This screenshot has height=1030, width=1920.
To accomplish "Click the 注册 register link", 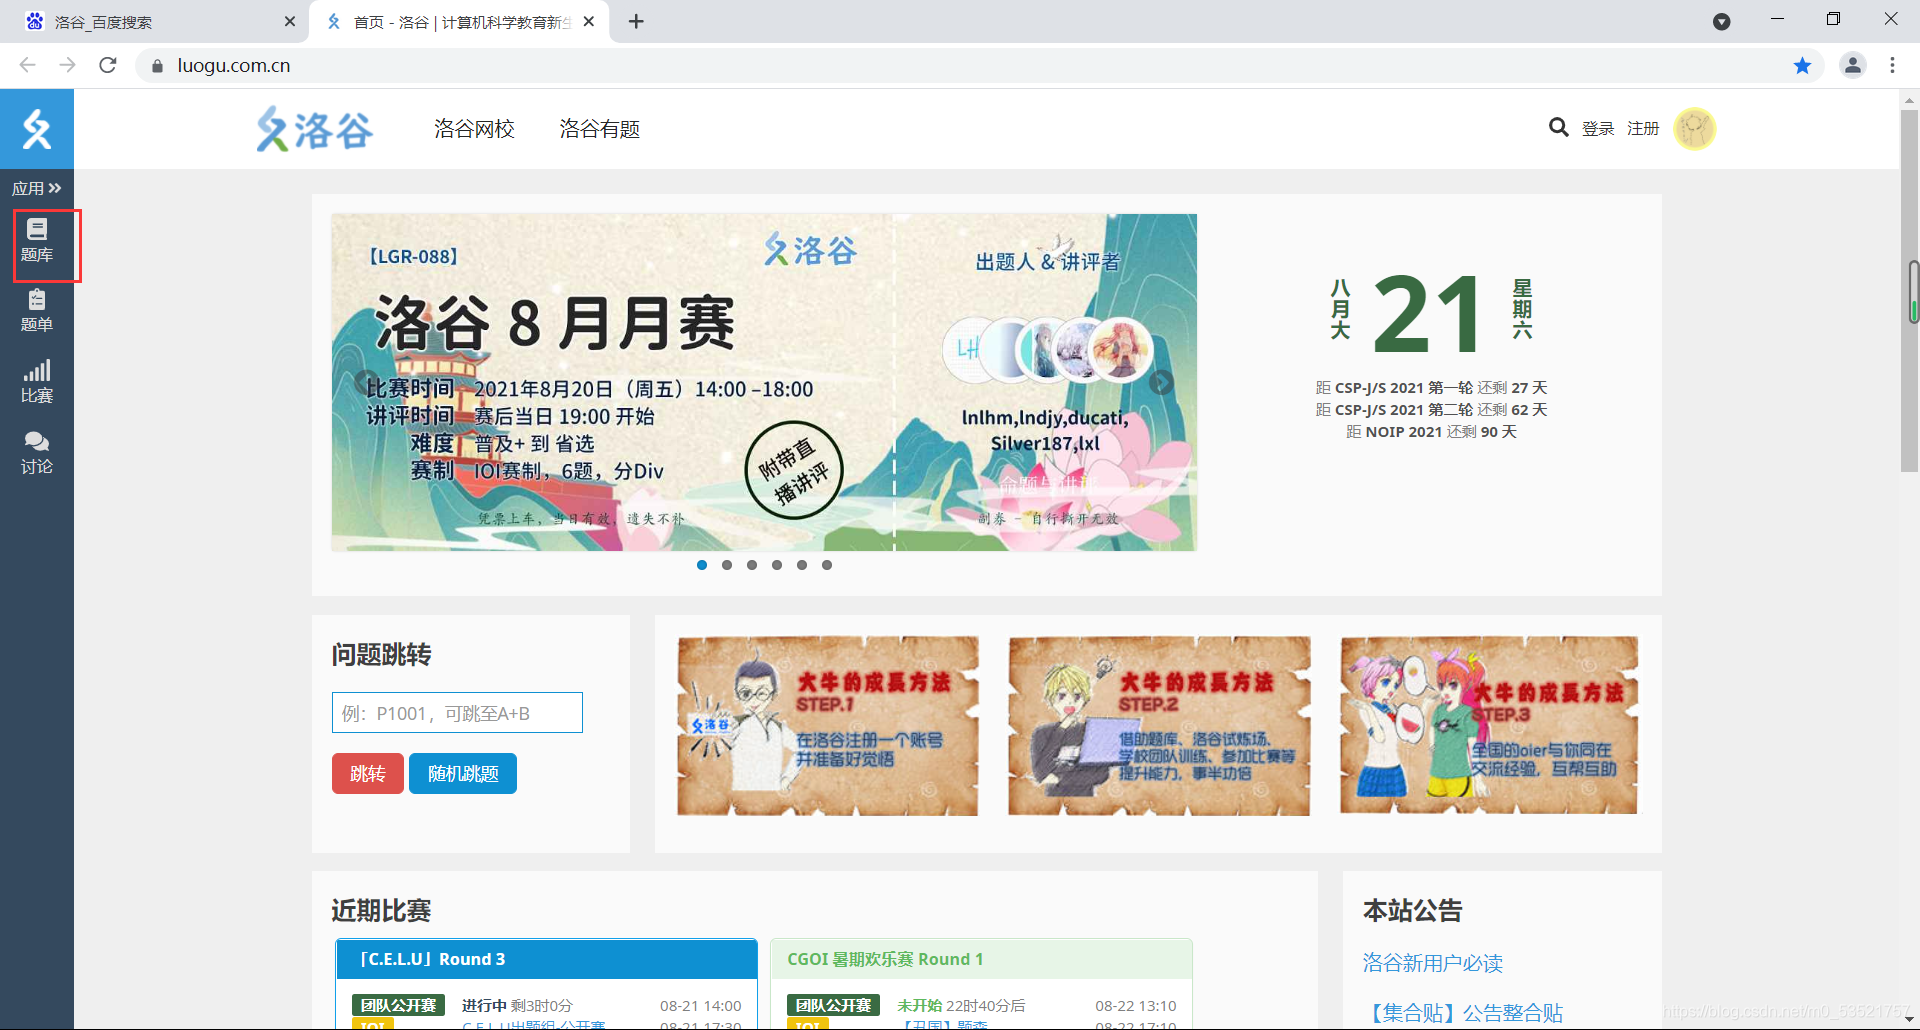I will click(1643, 128).
